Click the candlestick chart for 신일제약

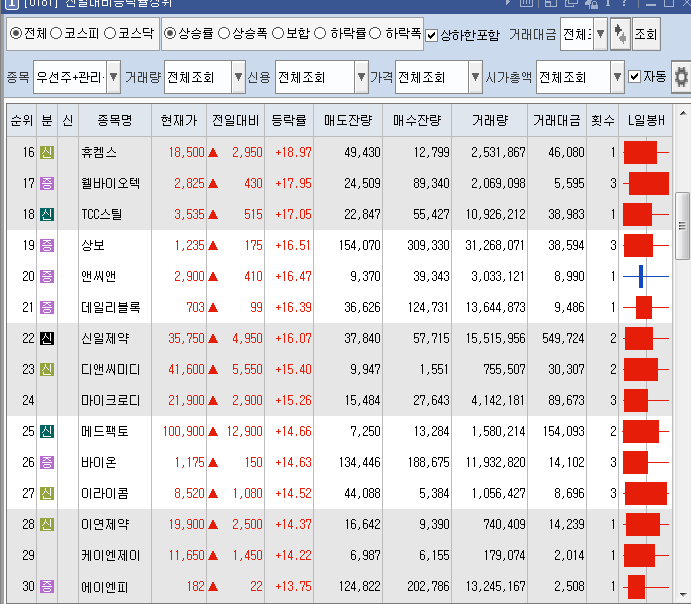click(x=646, y=338)
